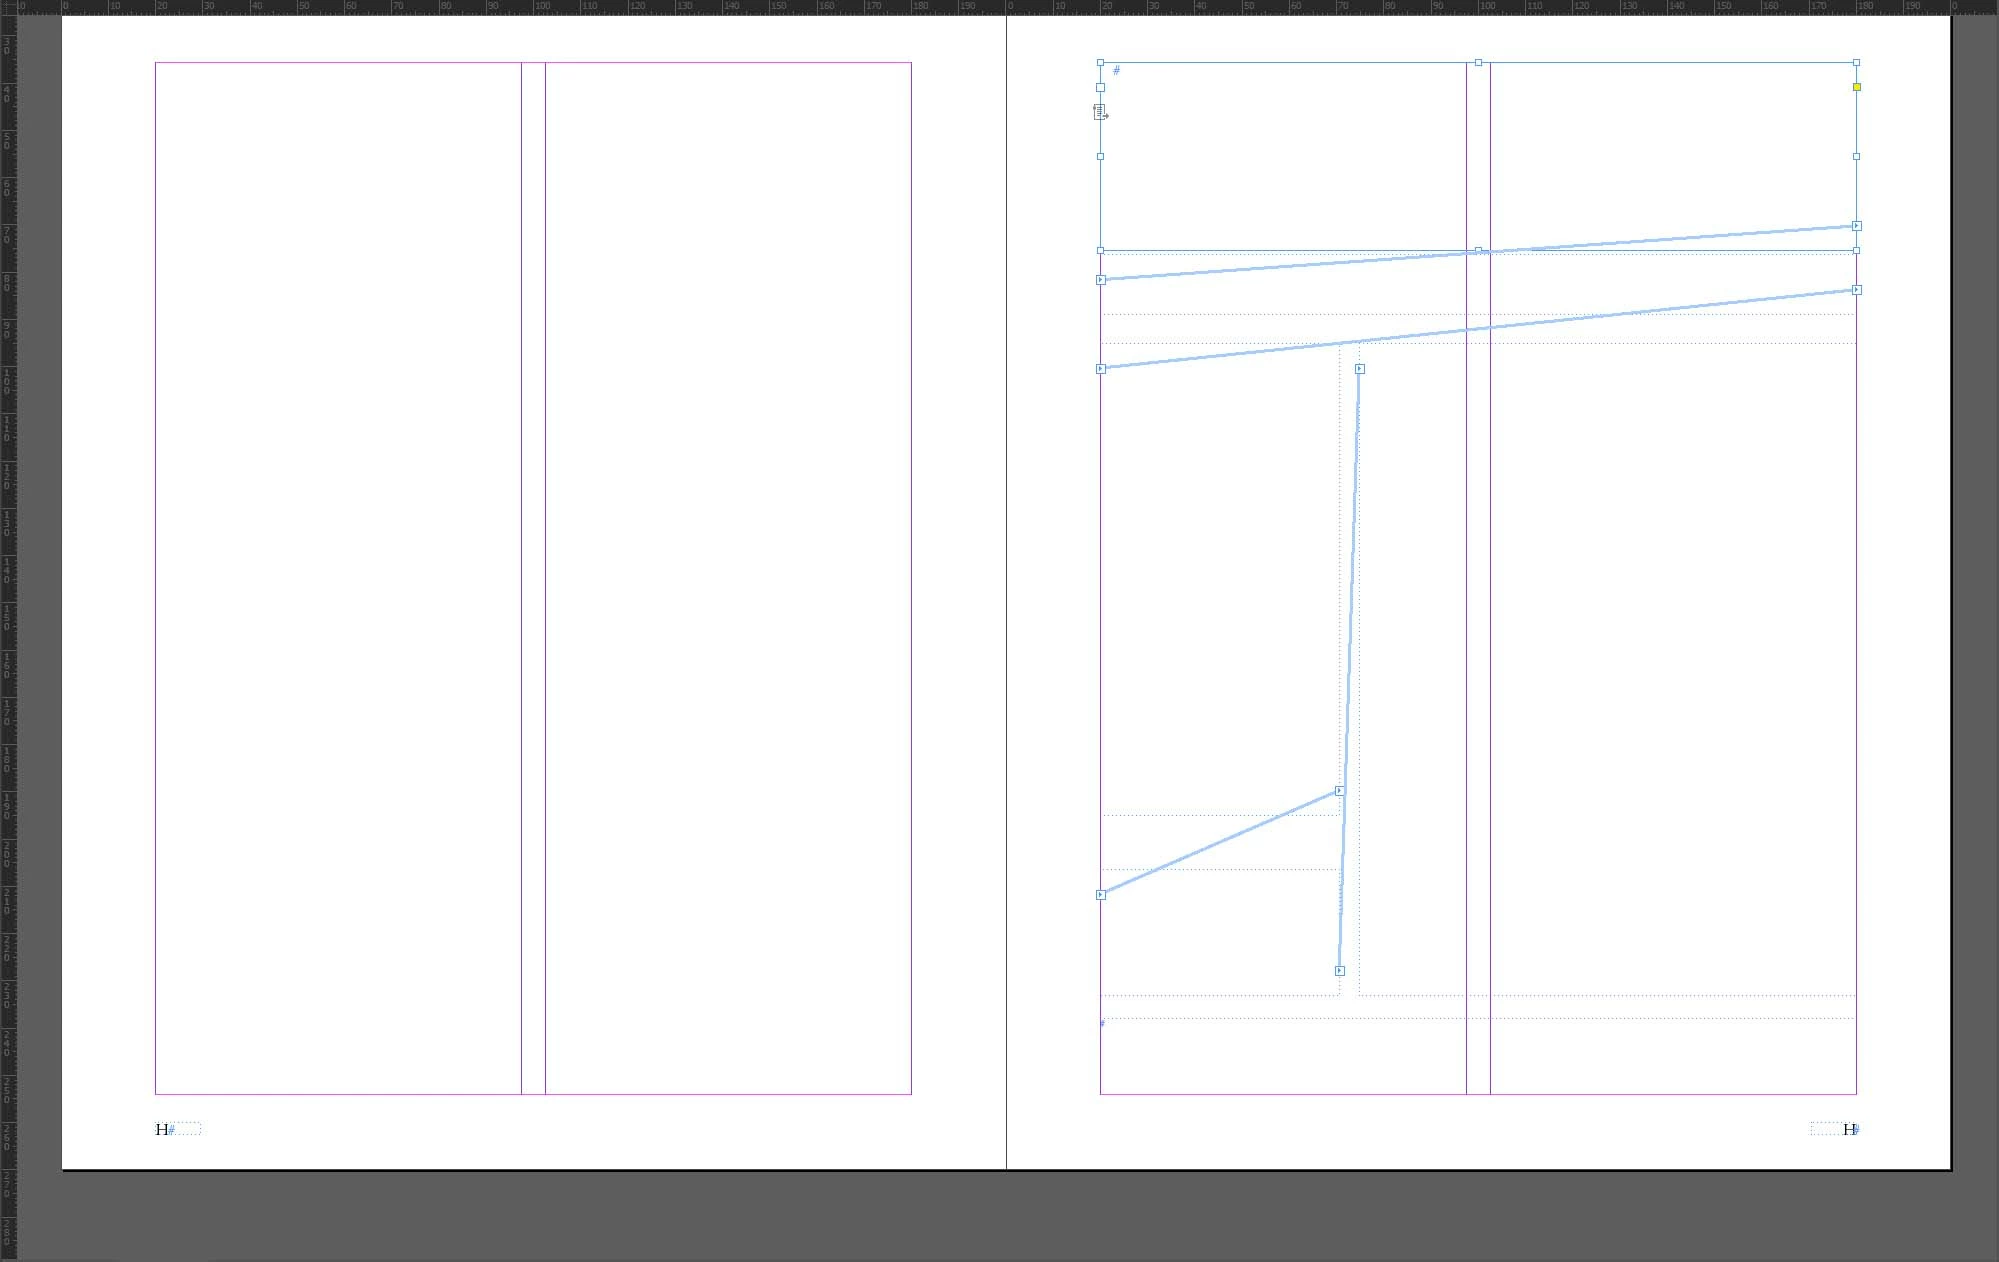The image size is (1999, 1262).
Task: Click the yellow live-corners square on selected frame
Action: pyautogui.click(x=1857, y=87)
